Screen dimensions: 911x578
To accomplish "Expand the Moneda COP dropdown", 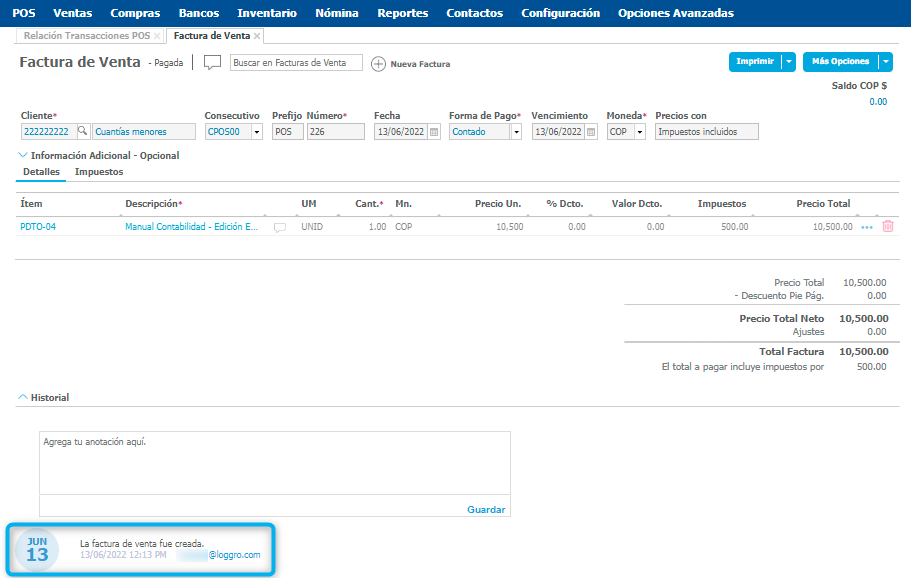I will pyautogui.click(x=640, y=132).
